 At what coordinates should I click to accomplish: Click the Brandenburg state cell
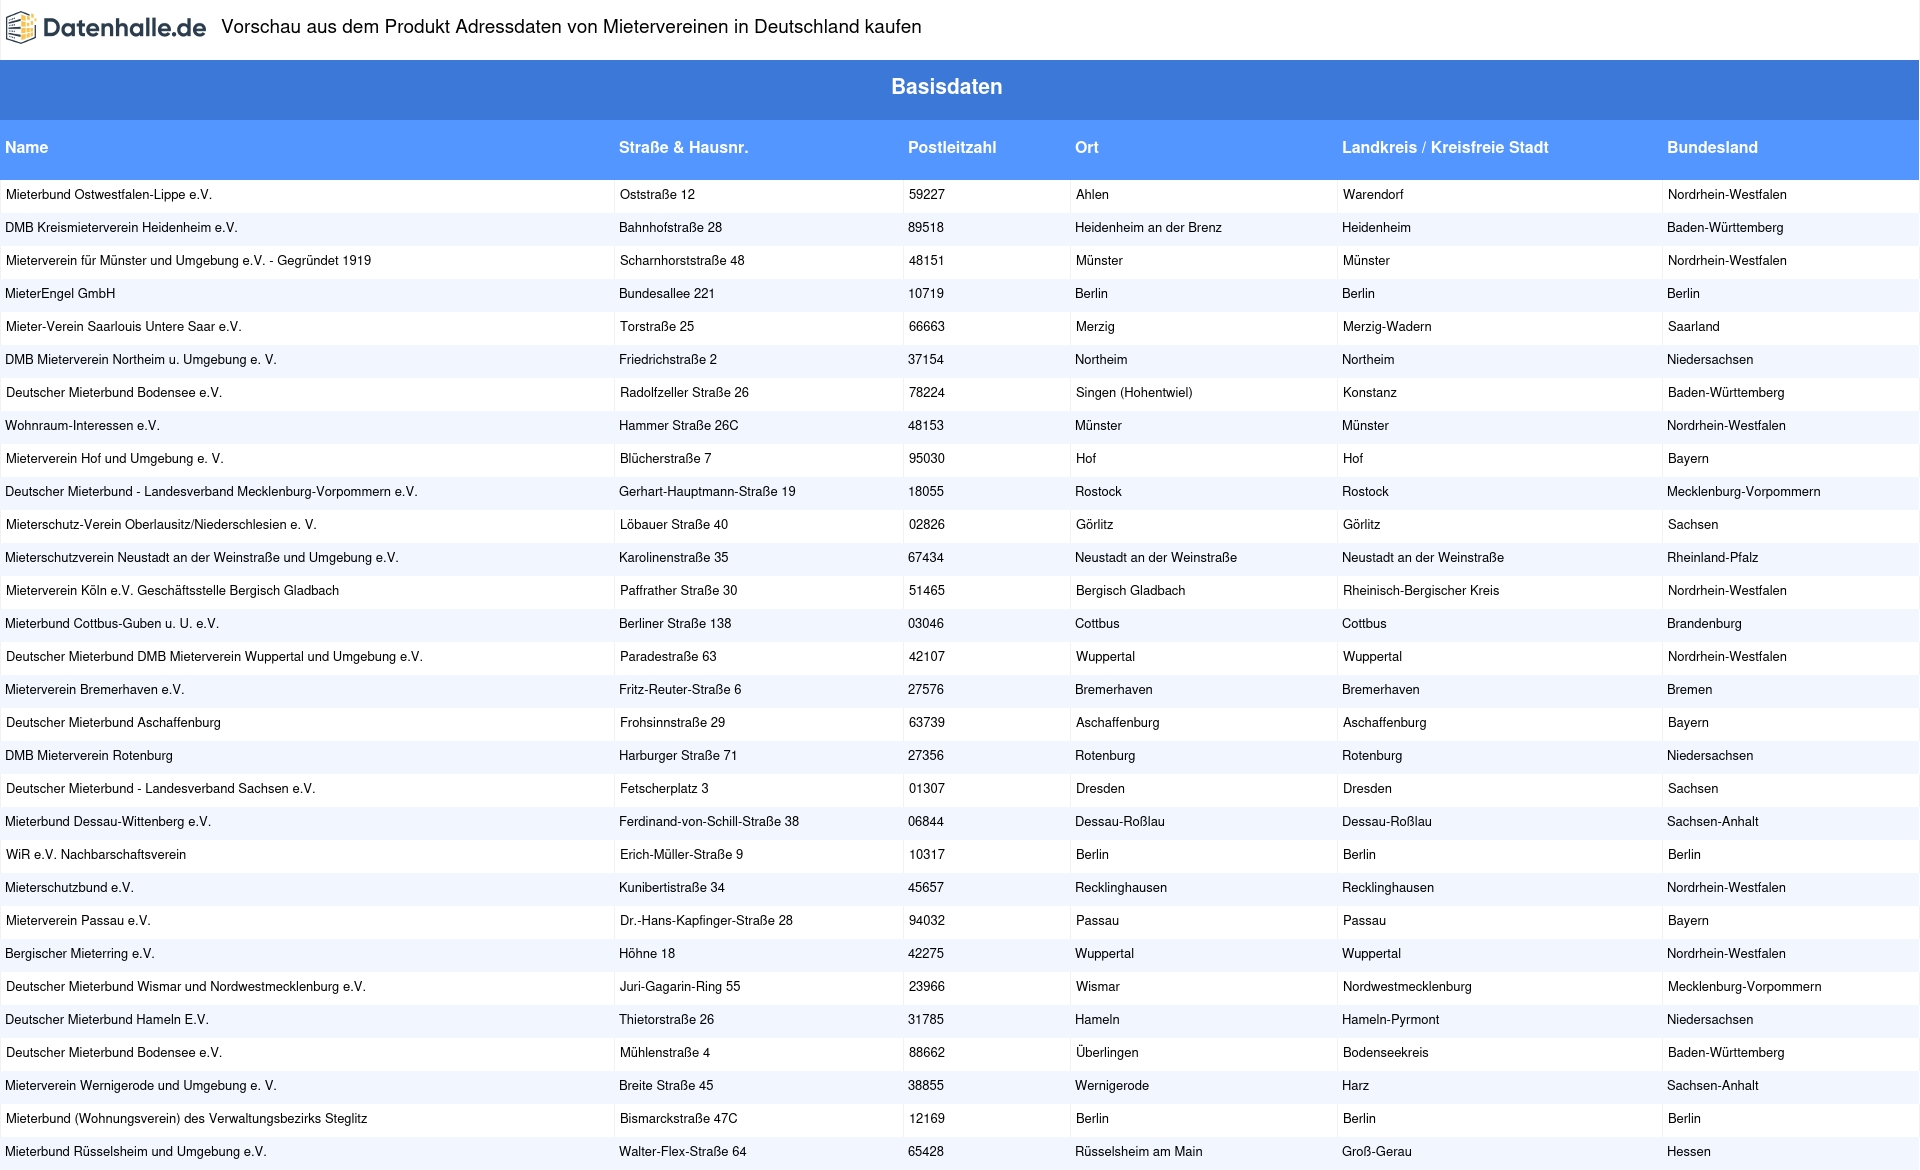1704,624
